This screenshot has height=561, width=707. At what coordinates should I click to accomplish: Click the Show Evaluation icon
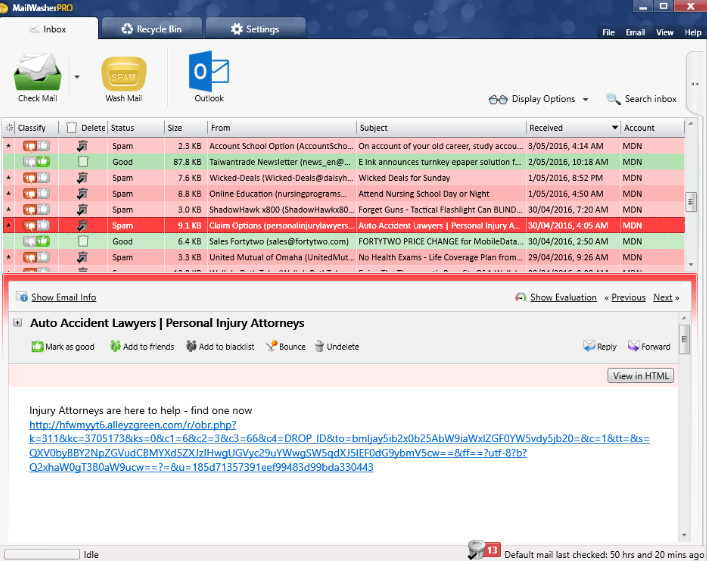(521, 297)
